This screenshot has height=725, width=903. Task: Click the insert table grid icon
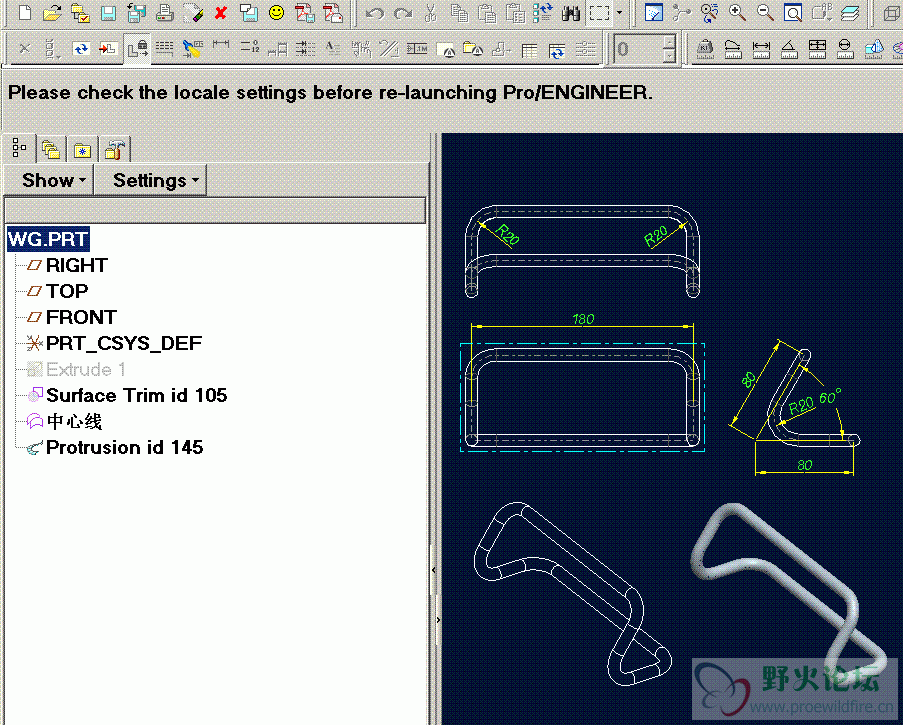(529, 51)
